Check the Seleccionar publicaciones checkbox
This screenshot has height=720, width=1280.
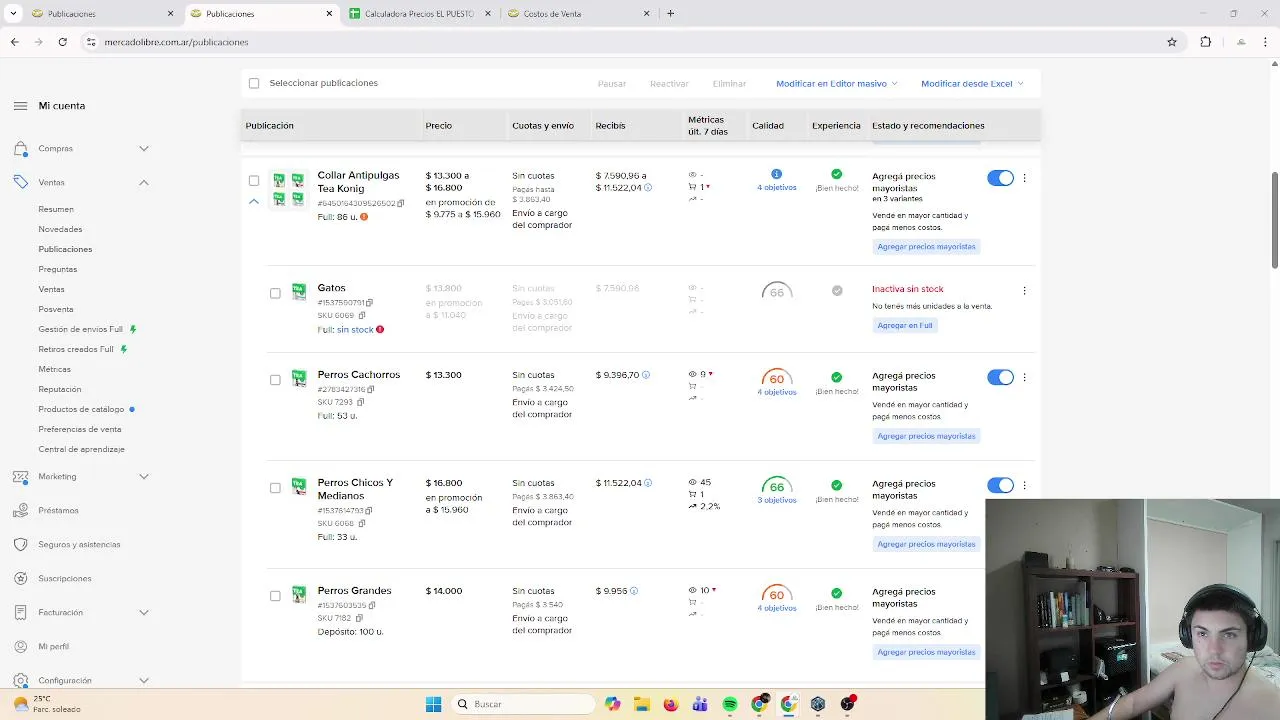click(254, 84)
